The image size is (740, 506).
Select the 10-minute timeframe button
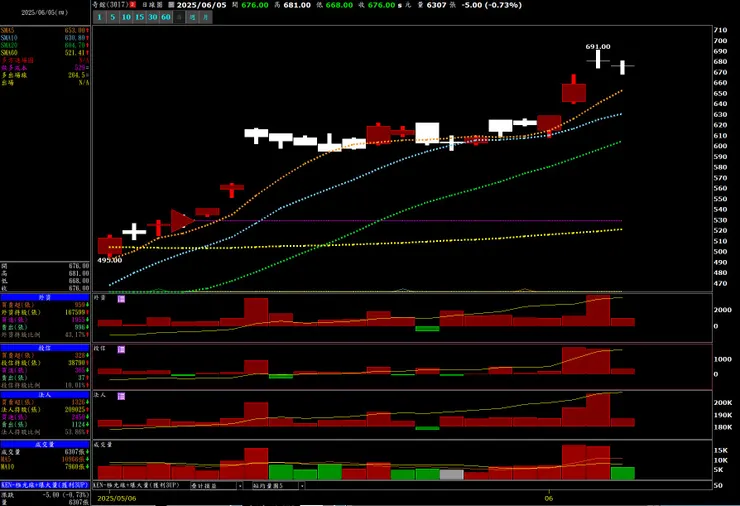tap(126, 17)
